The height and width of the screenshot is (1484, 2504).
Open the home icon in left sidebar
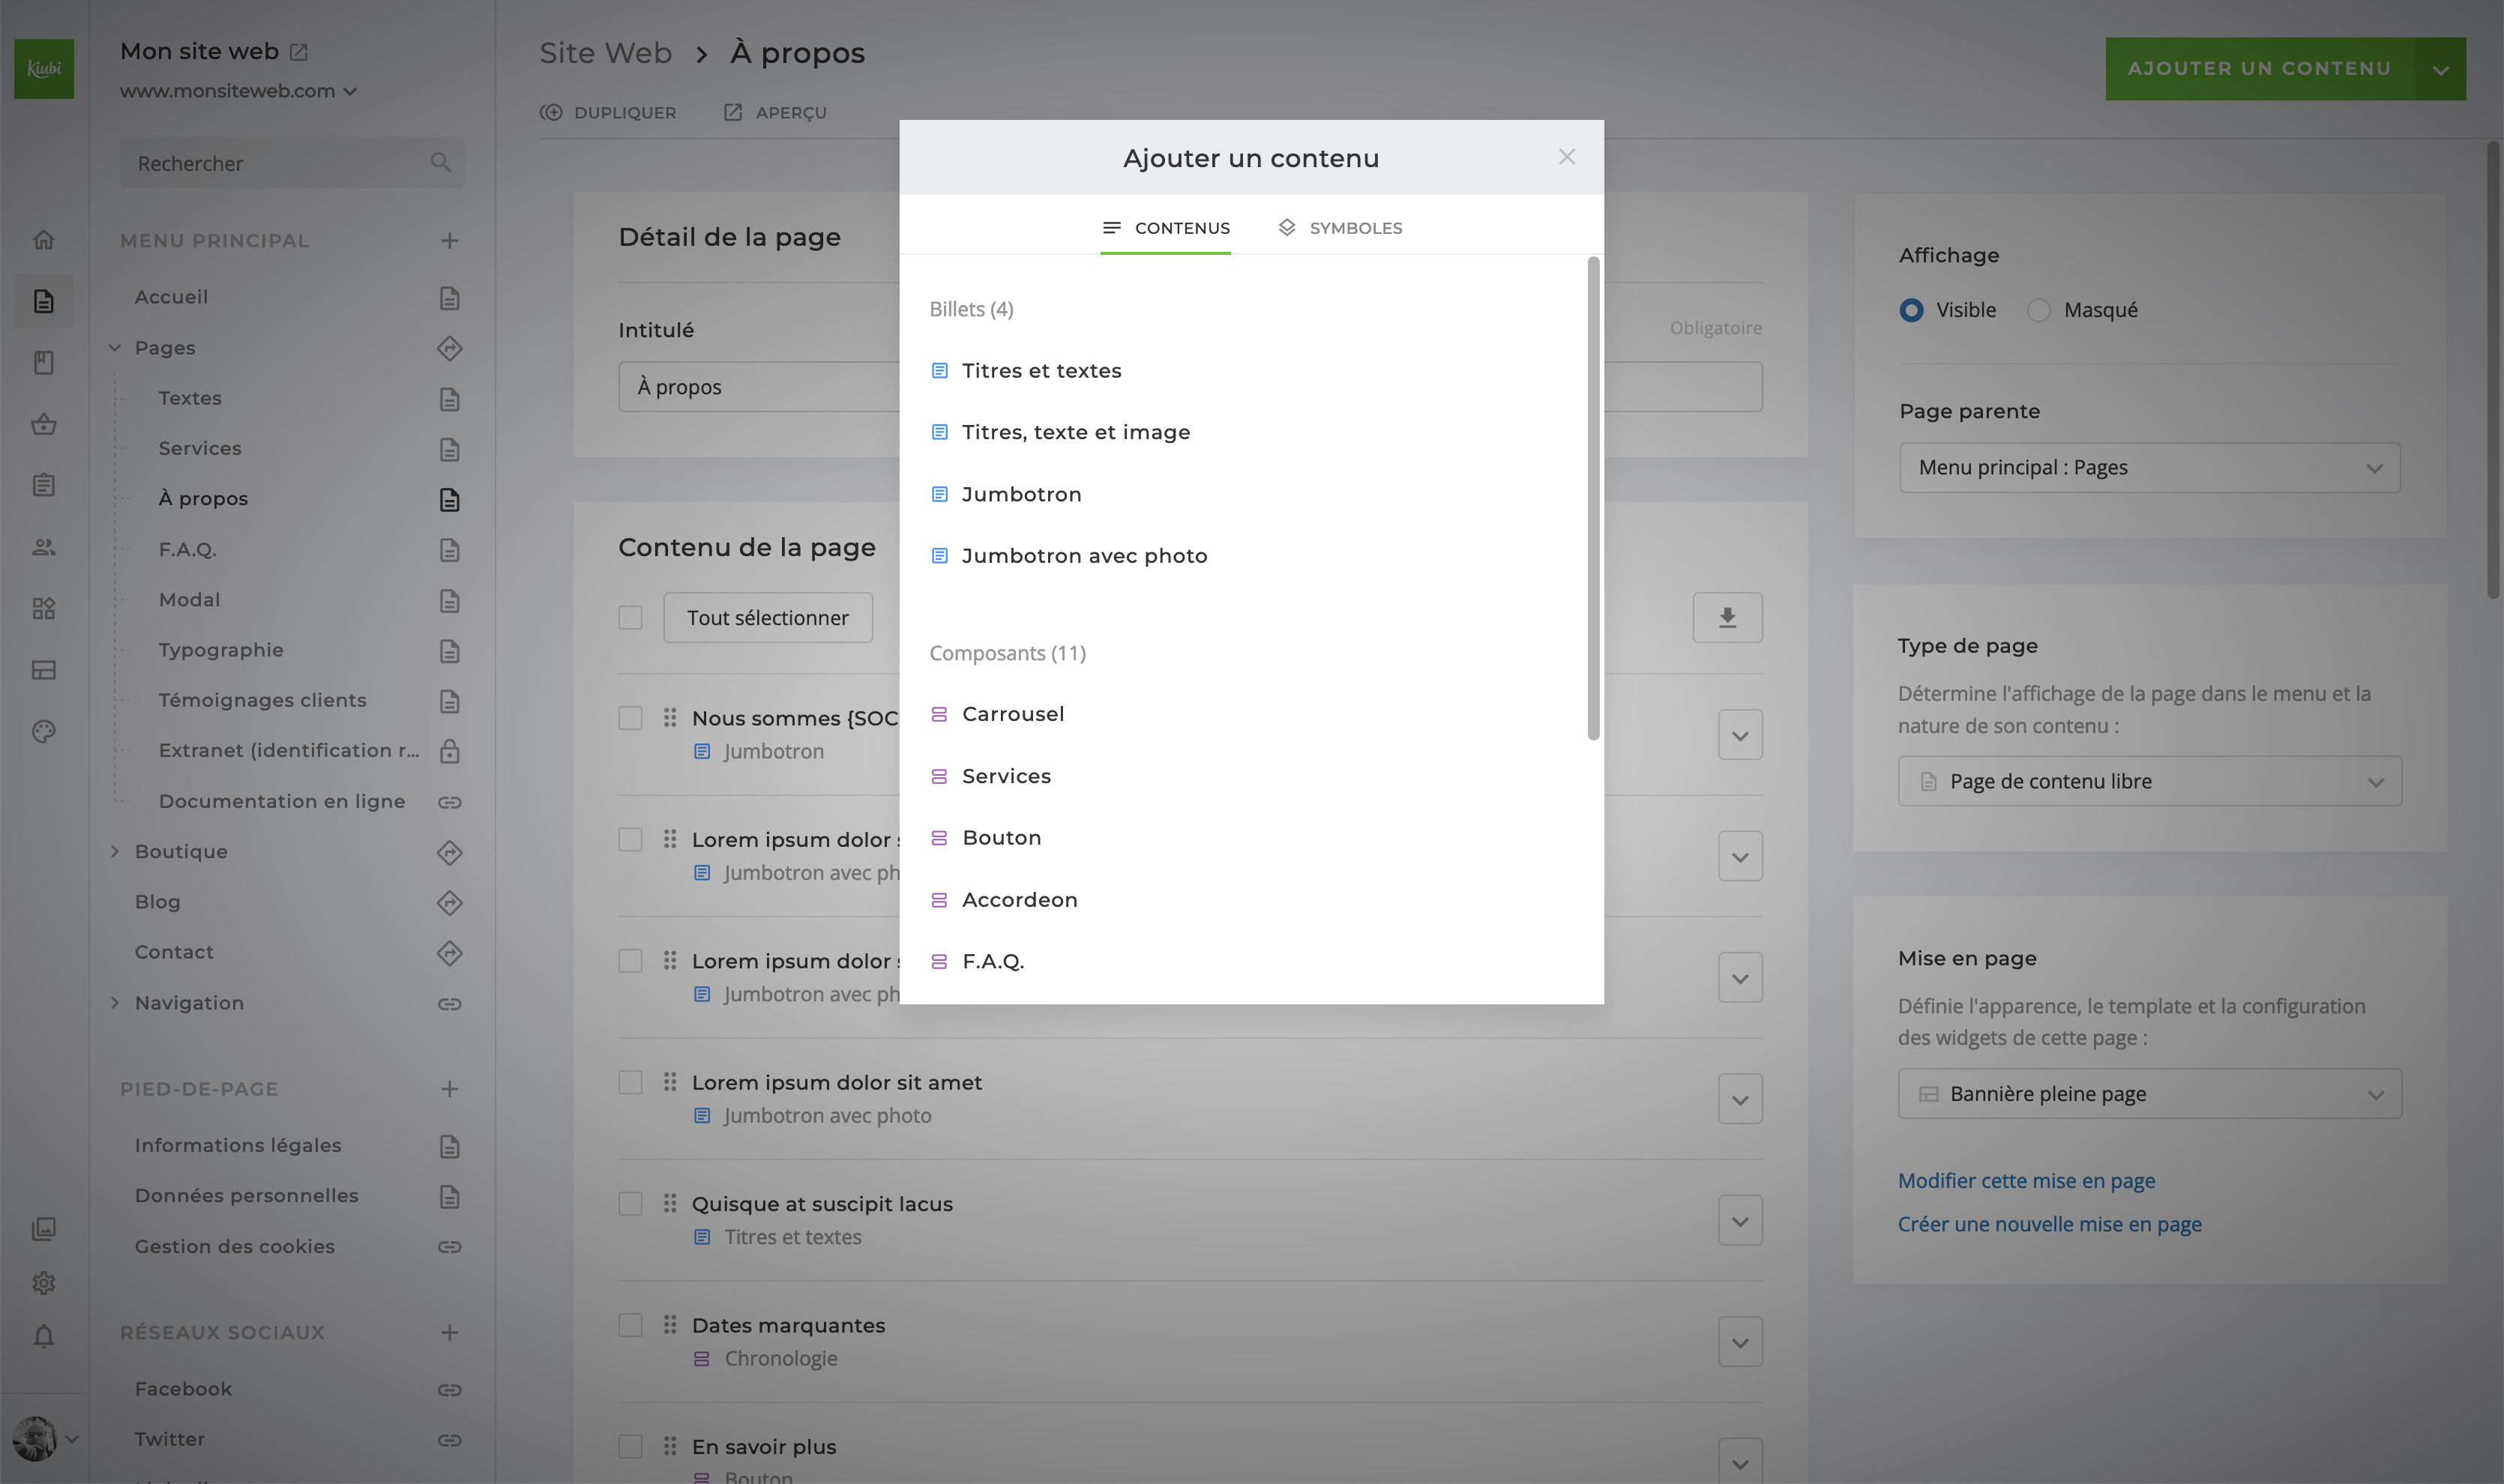click(43, 240)
